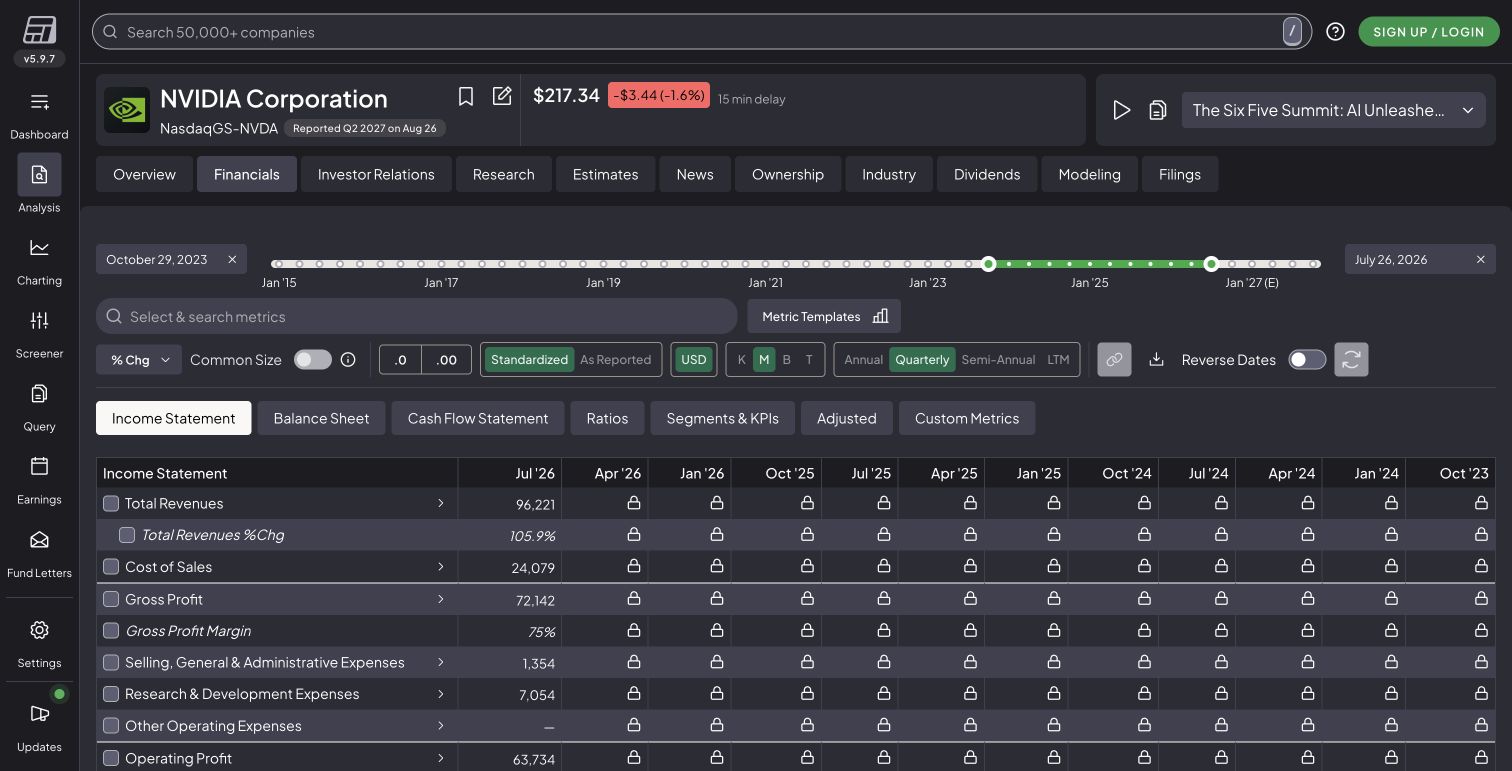Select the Annual period option

pos(863,359)
